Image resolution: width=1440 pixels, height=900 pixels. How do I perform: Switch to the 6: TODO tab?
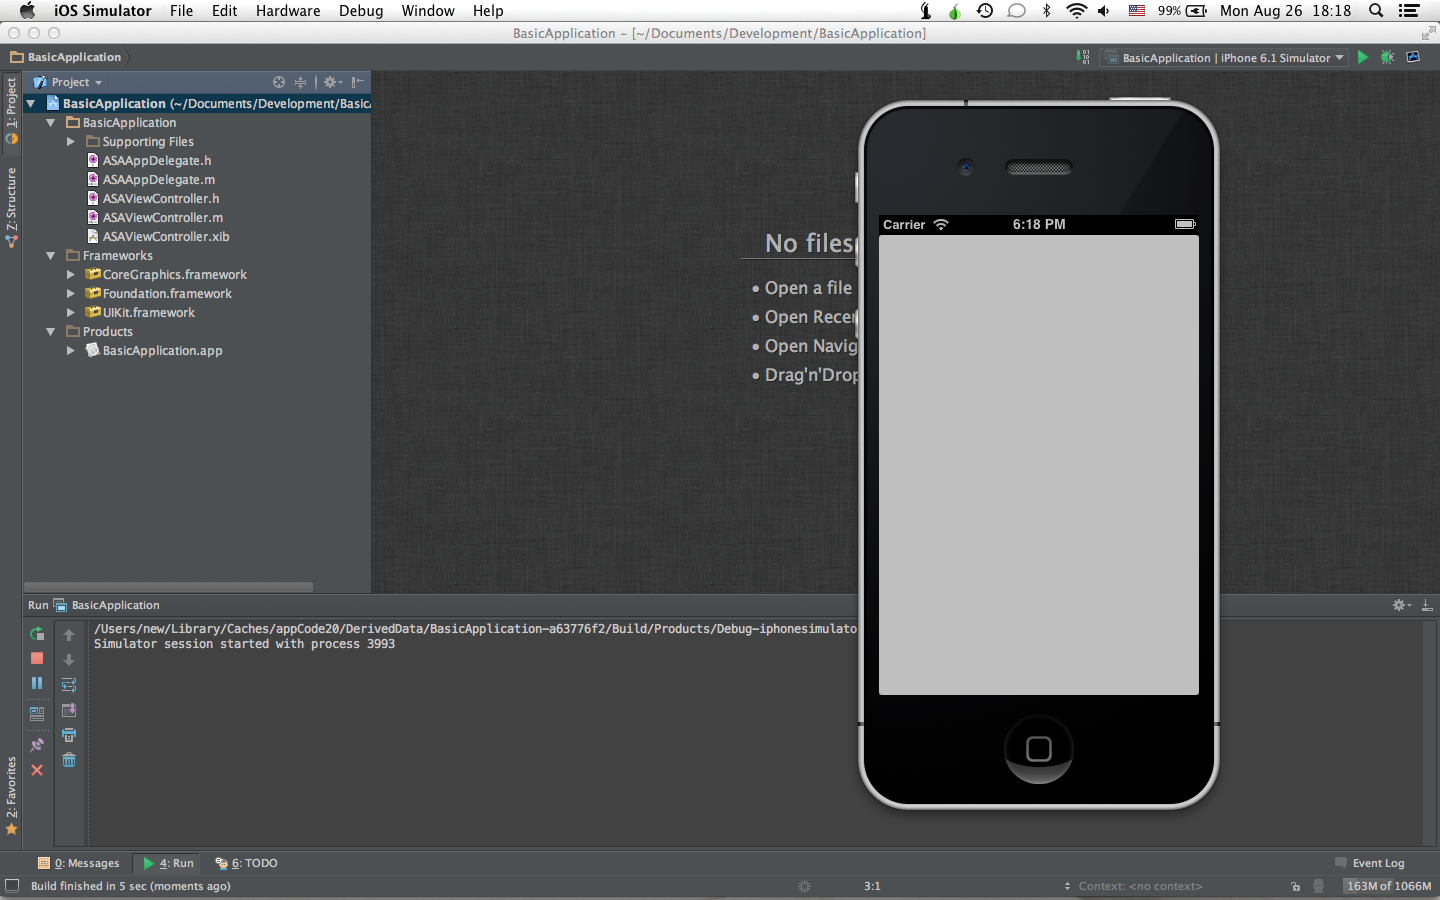[246, 863]
